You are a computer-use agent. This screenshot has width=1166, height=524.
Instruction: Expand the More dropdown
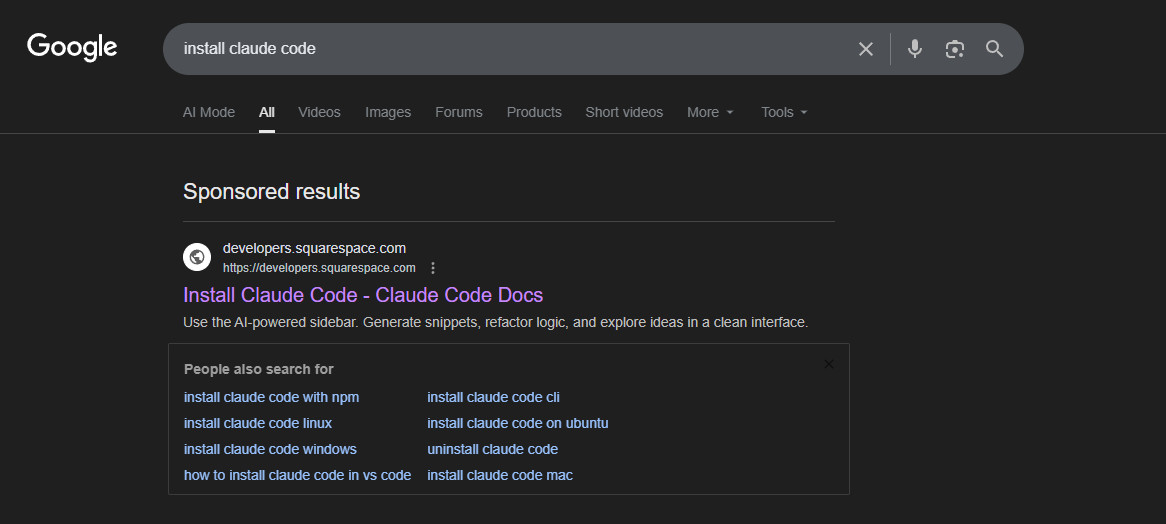710,112
